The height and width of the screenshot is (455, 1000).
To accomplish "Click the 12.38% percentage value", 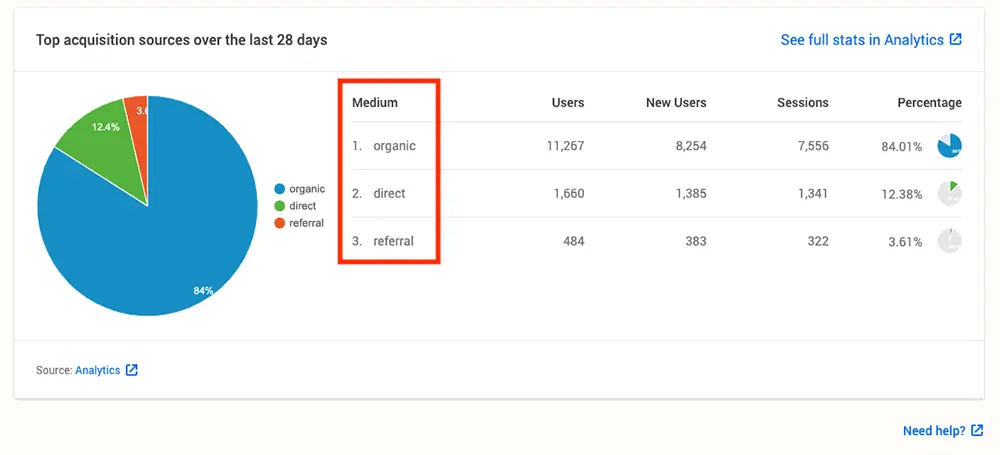I will [902, 195].
